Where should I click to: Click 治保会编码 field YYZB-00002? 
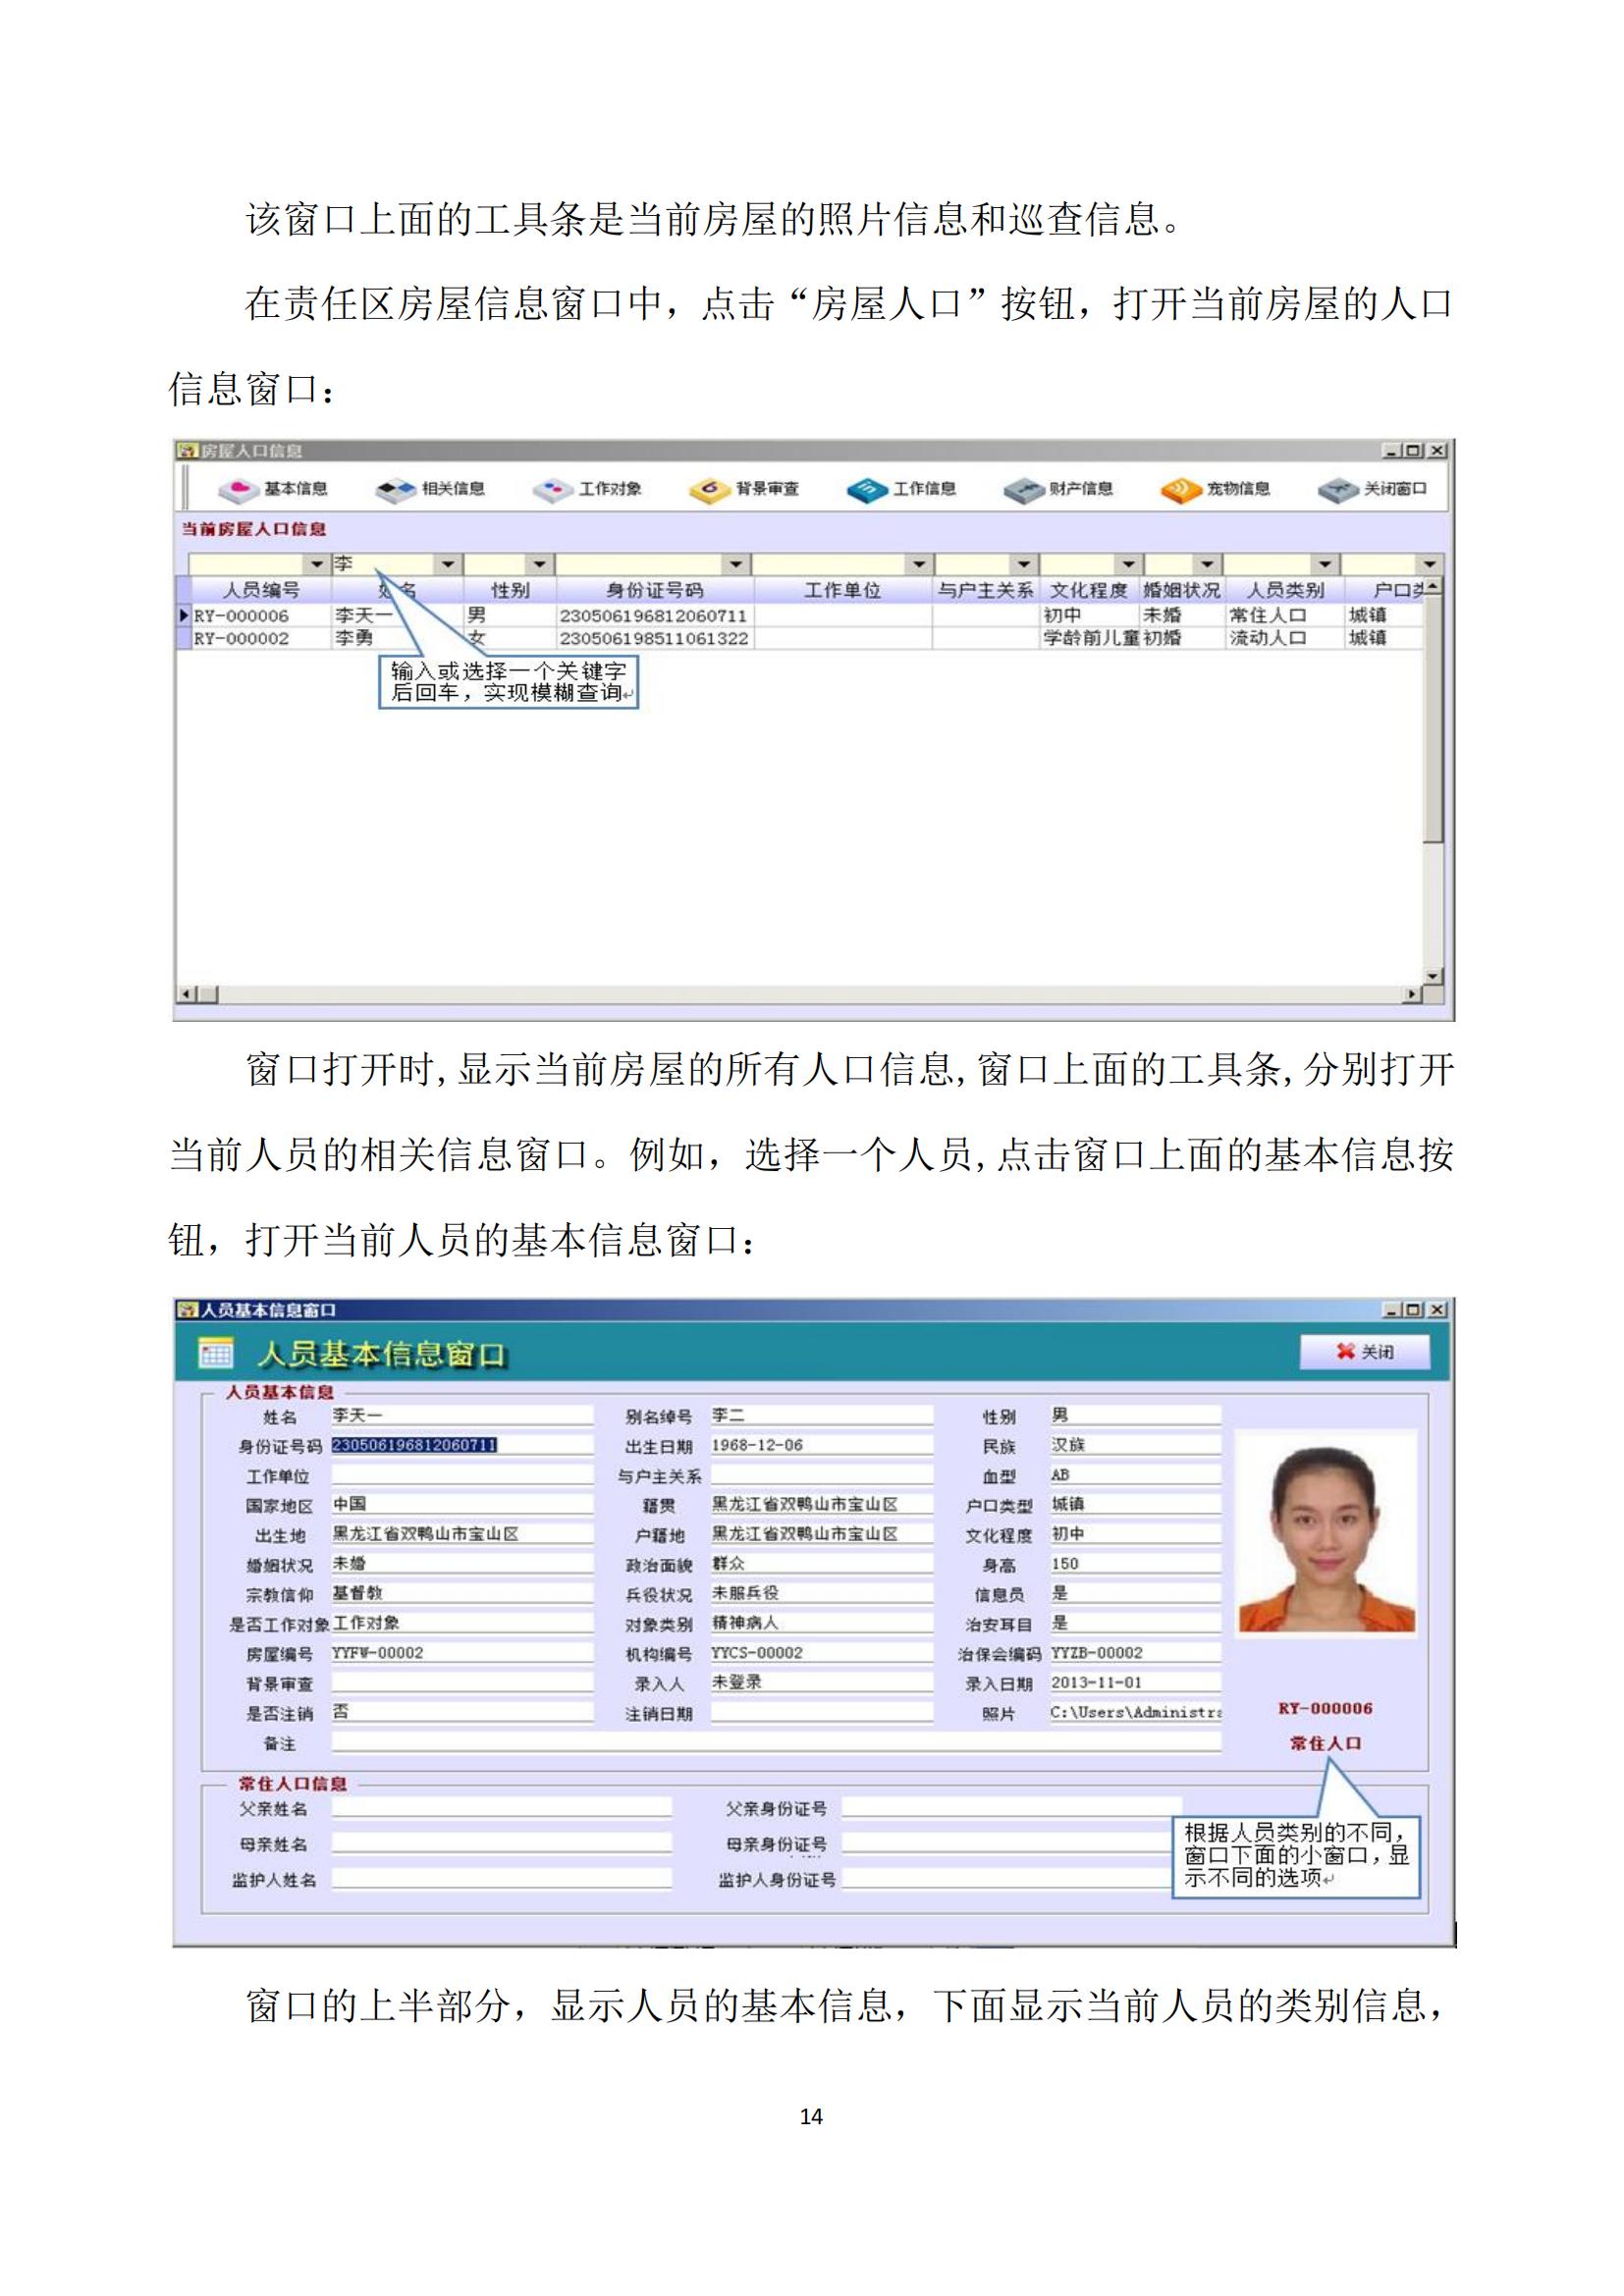[1135, 1653]
